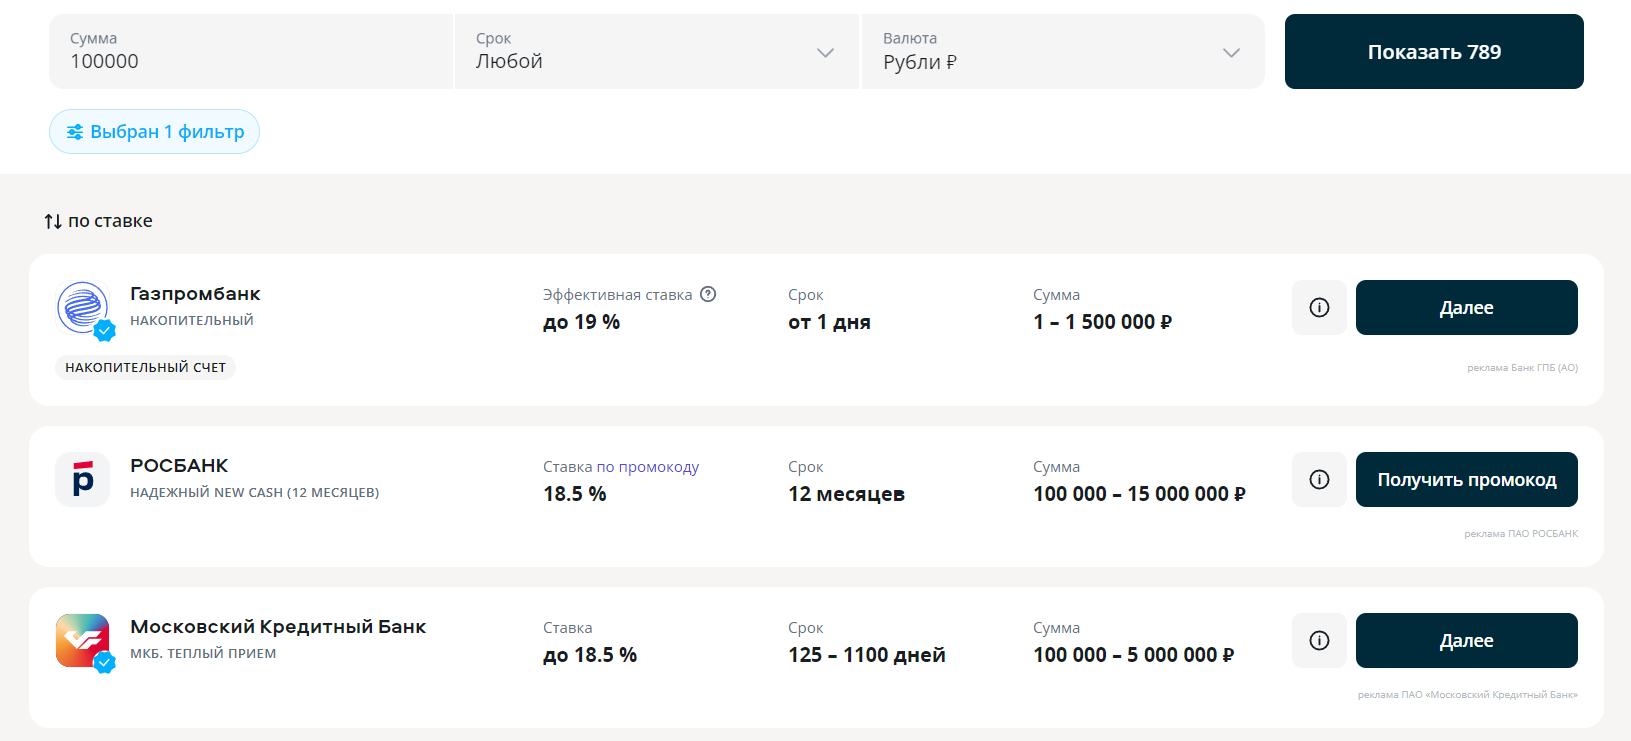The image size is (1631, 741).
Task: Click Далее for Московский Кредитный Банк
Action: point(1466,641)
